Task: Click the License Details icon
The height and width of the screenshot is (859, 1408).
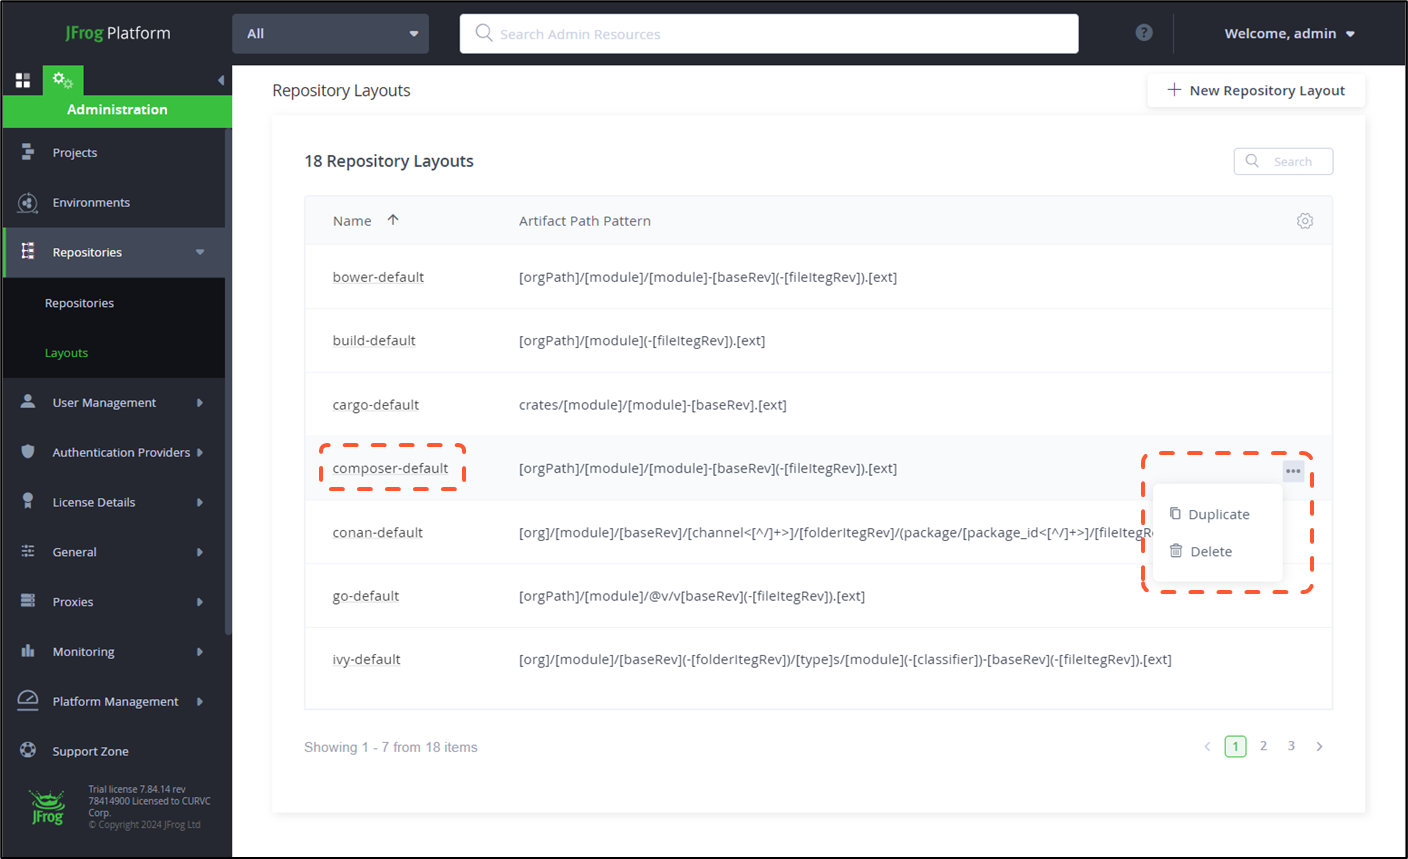Action: [x=28, y=501]
